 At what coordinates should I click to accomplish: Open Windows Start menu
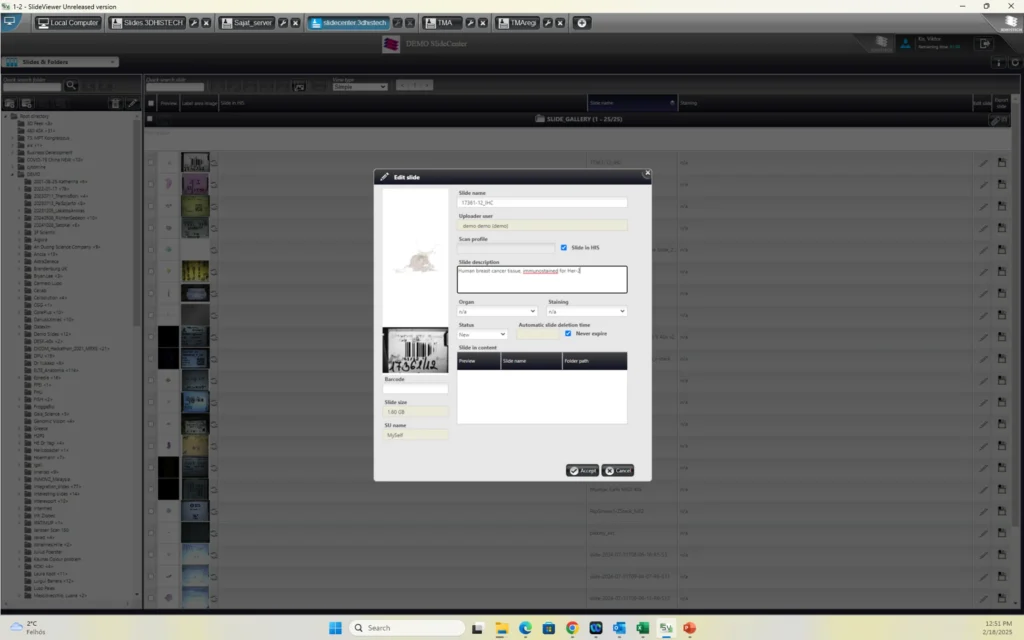pyautogui.click(x=335, y=628)
